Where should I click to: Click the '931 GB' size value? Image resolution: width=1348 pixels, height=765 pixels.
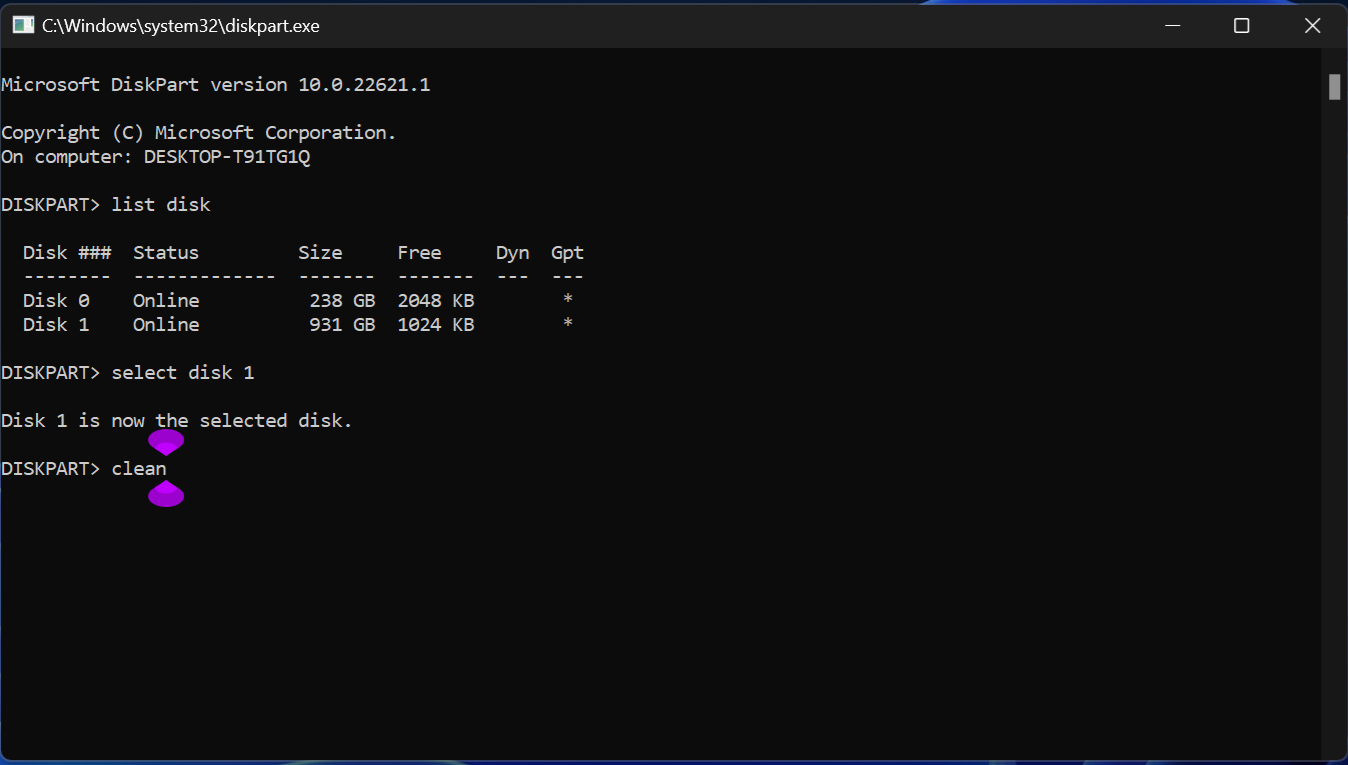[x=342, y=325]
